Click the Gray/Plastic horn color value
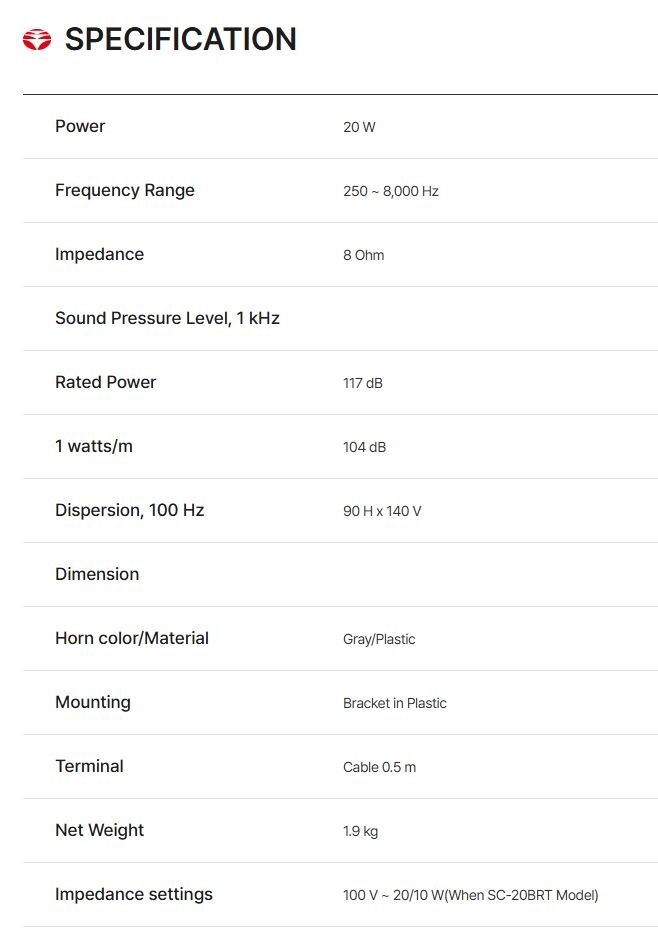 coord(379,639)
